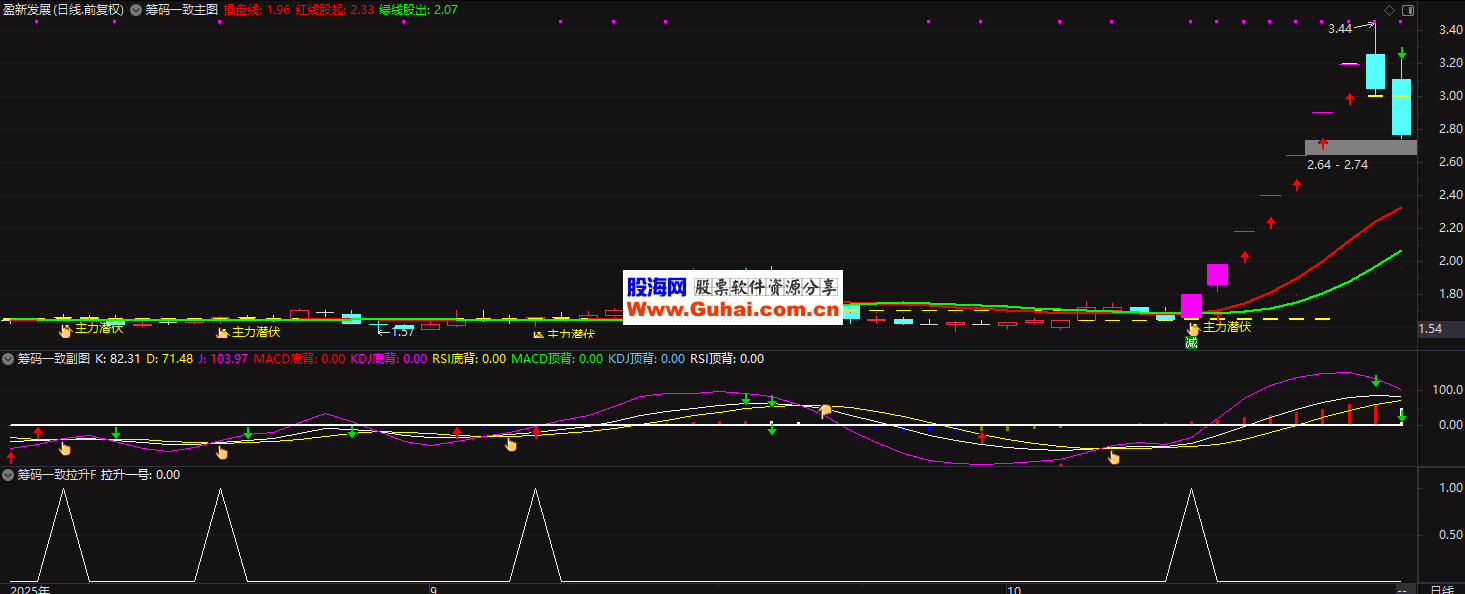Click the green down arrow above last candle
The width and height of the screenshot is (1465, 594).
[x=1402, y=53]
